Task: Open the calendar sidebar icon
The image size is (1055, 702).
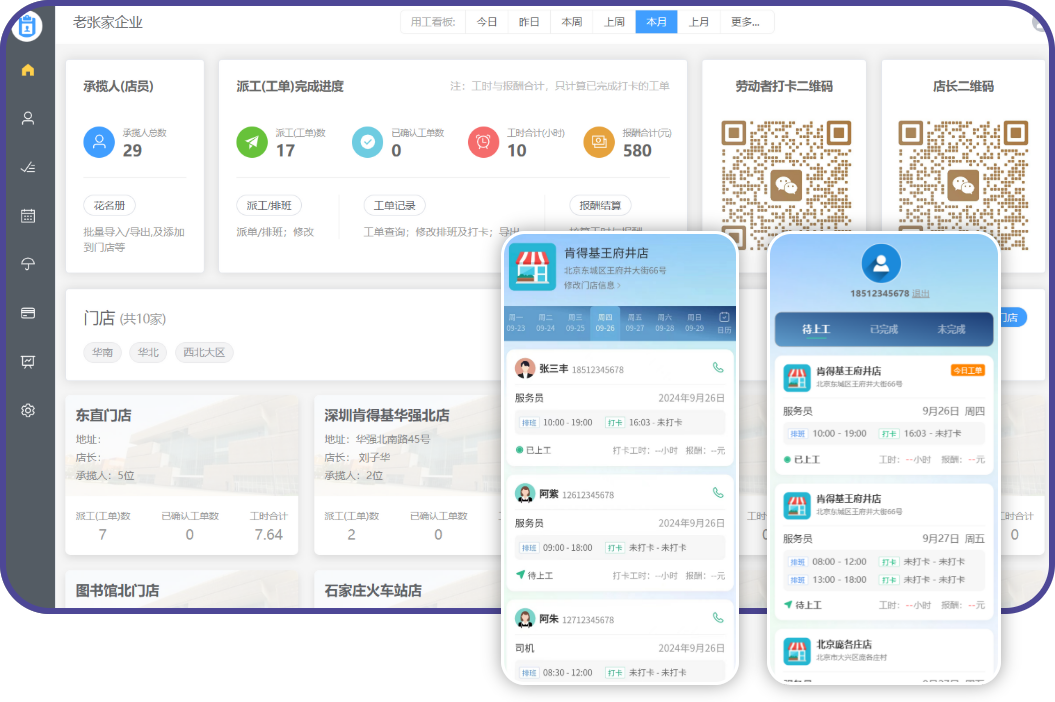Action: tap(28, 216)
